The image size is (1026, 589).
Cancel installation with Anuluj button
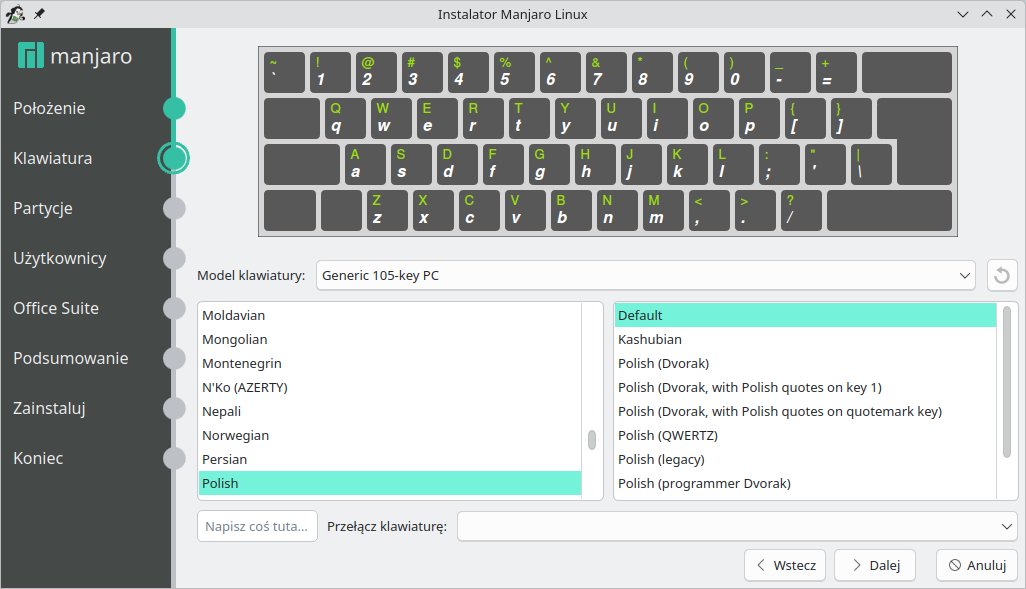coord(976,565)
